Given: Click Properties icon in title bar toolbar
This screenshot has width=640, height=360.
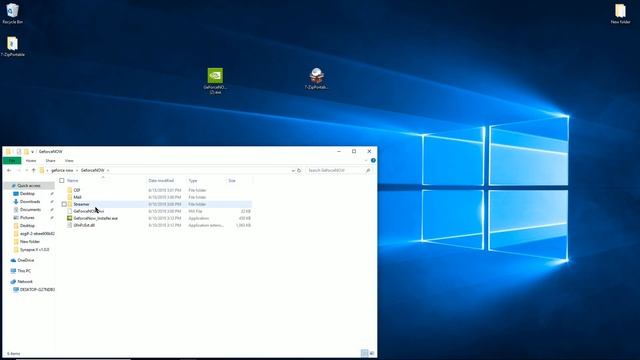Looking at the screenshot, I should (18, 151).
